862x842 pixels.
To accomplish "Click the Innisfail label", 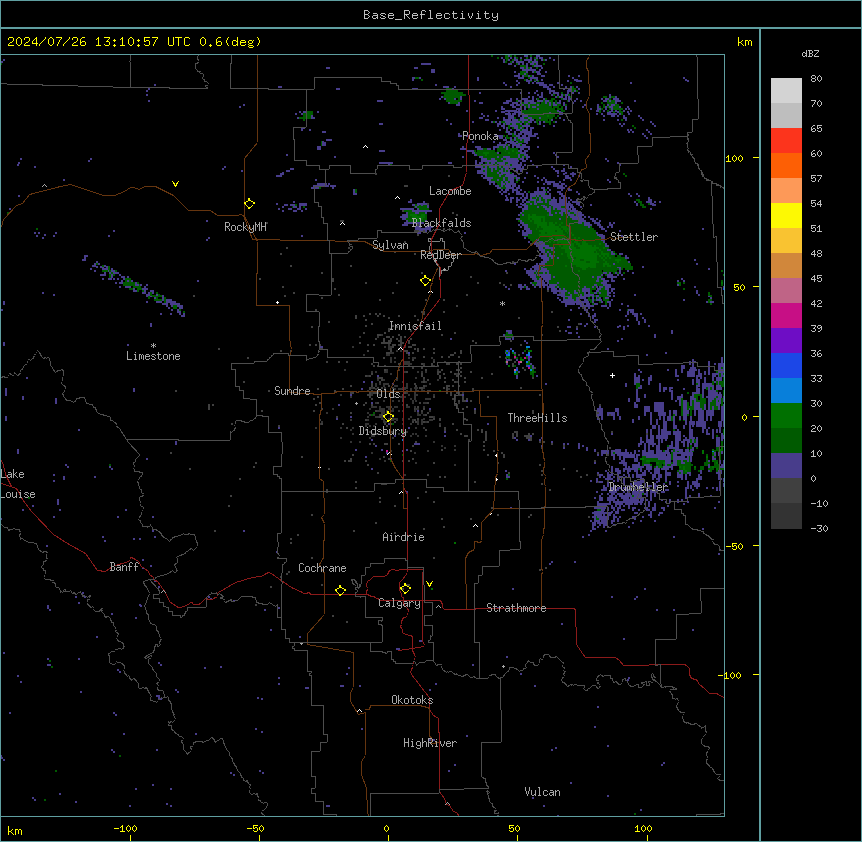I will [415, 326].
